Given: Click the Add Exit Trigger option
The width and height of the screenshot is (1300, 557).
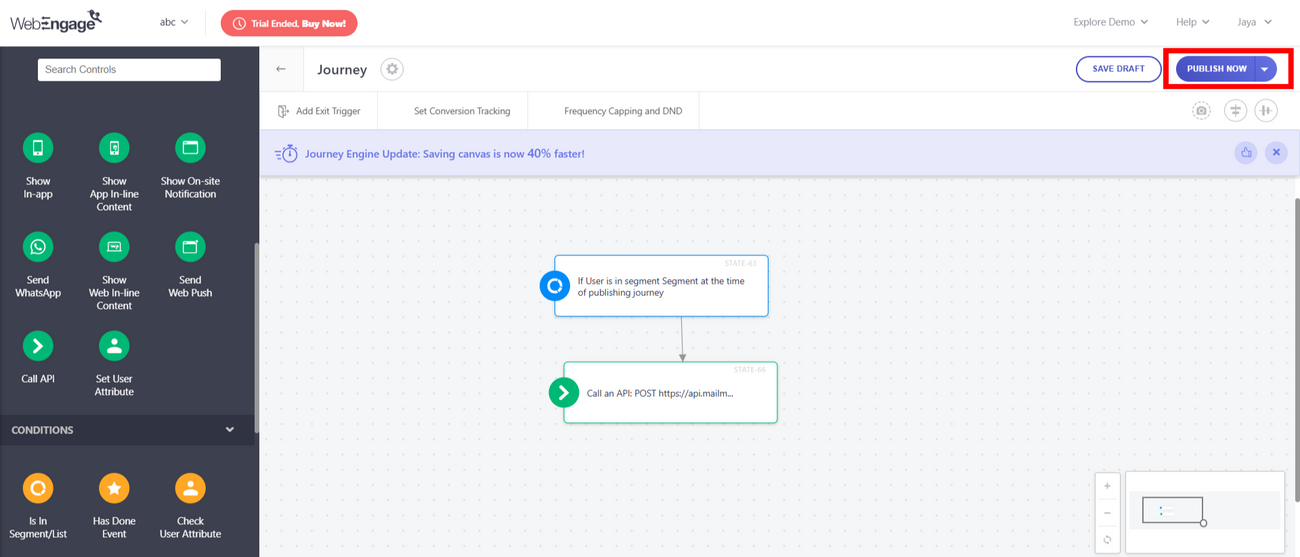Looking at the screenshot, I should tap(319, 111).
